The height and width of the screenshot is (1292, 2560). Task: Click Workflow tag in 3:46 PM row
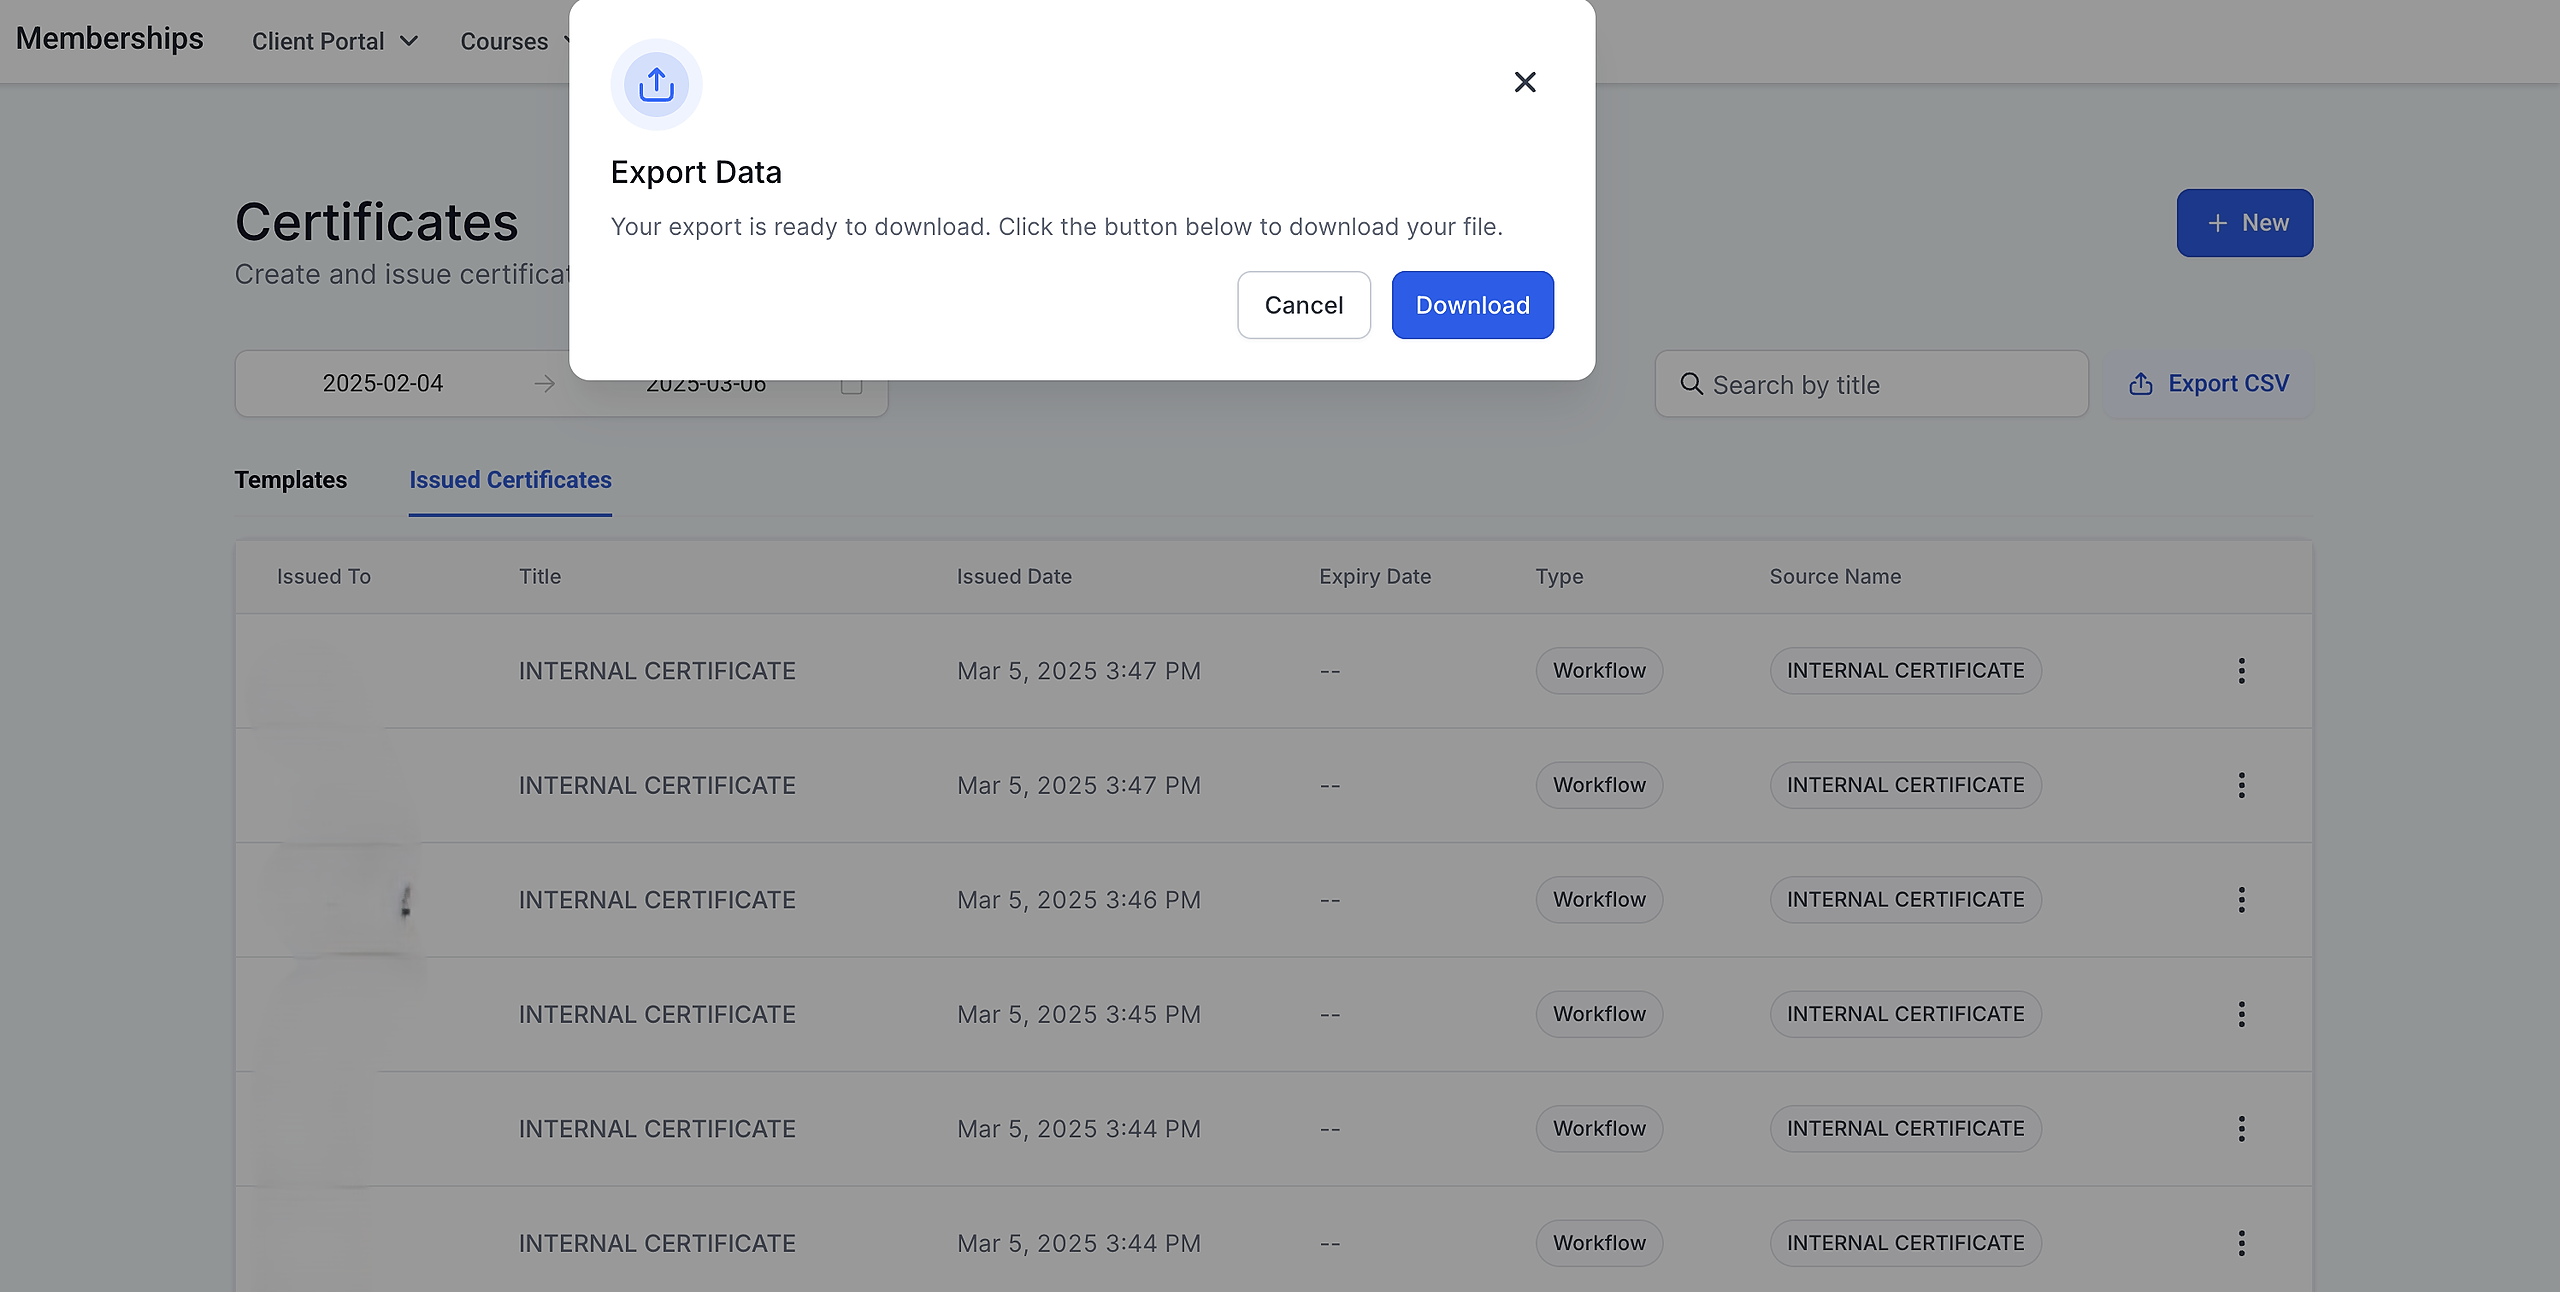(1599, 900)
